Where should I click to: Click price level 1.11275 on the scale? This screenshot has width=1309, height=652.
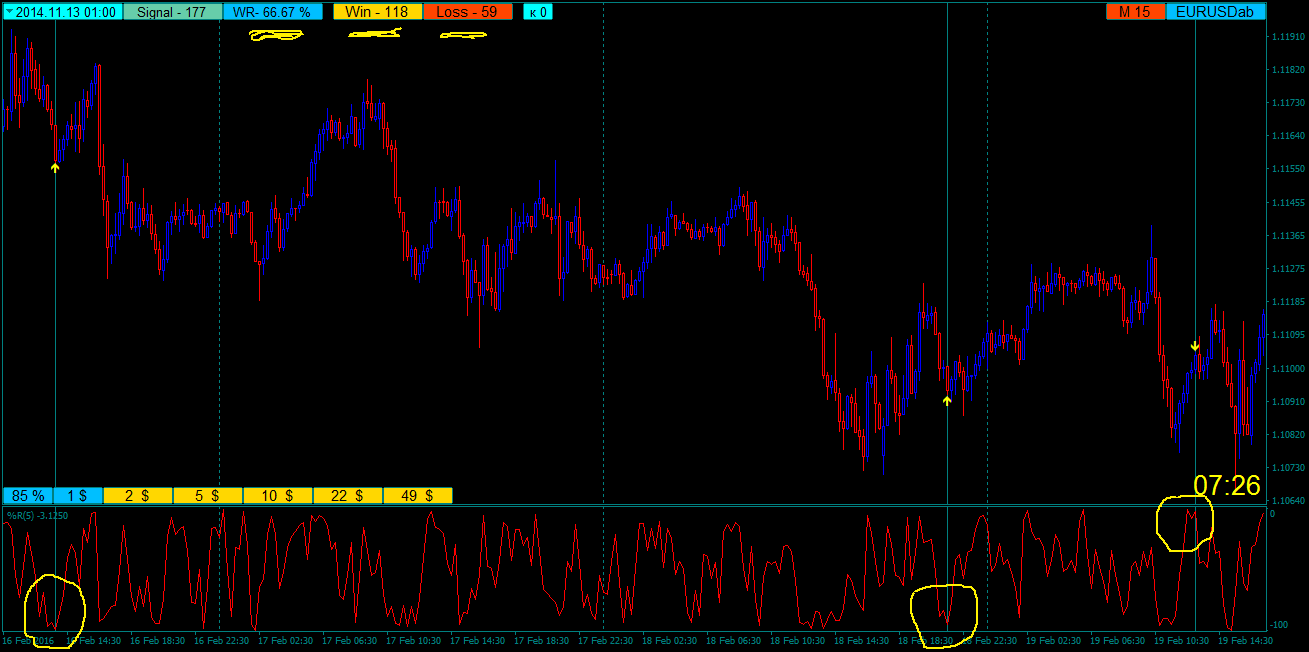pyautogui.click(x=1287, y=268)
